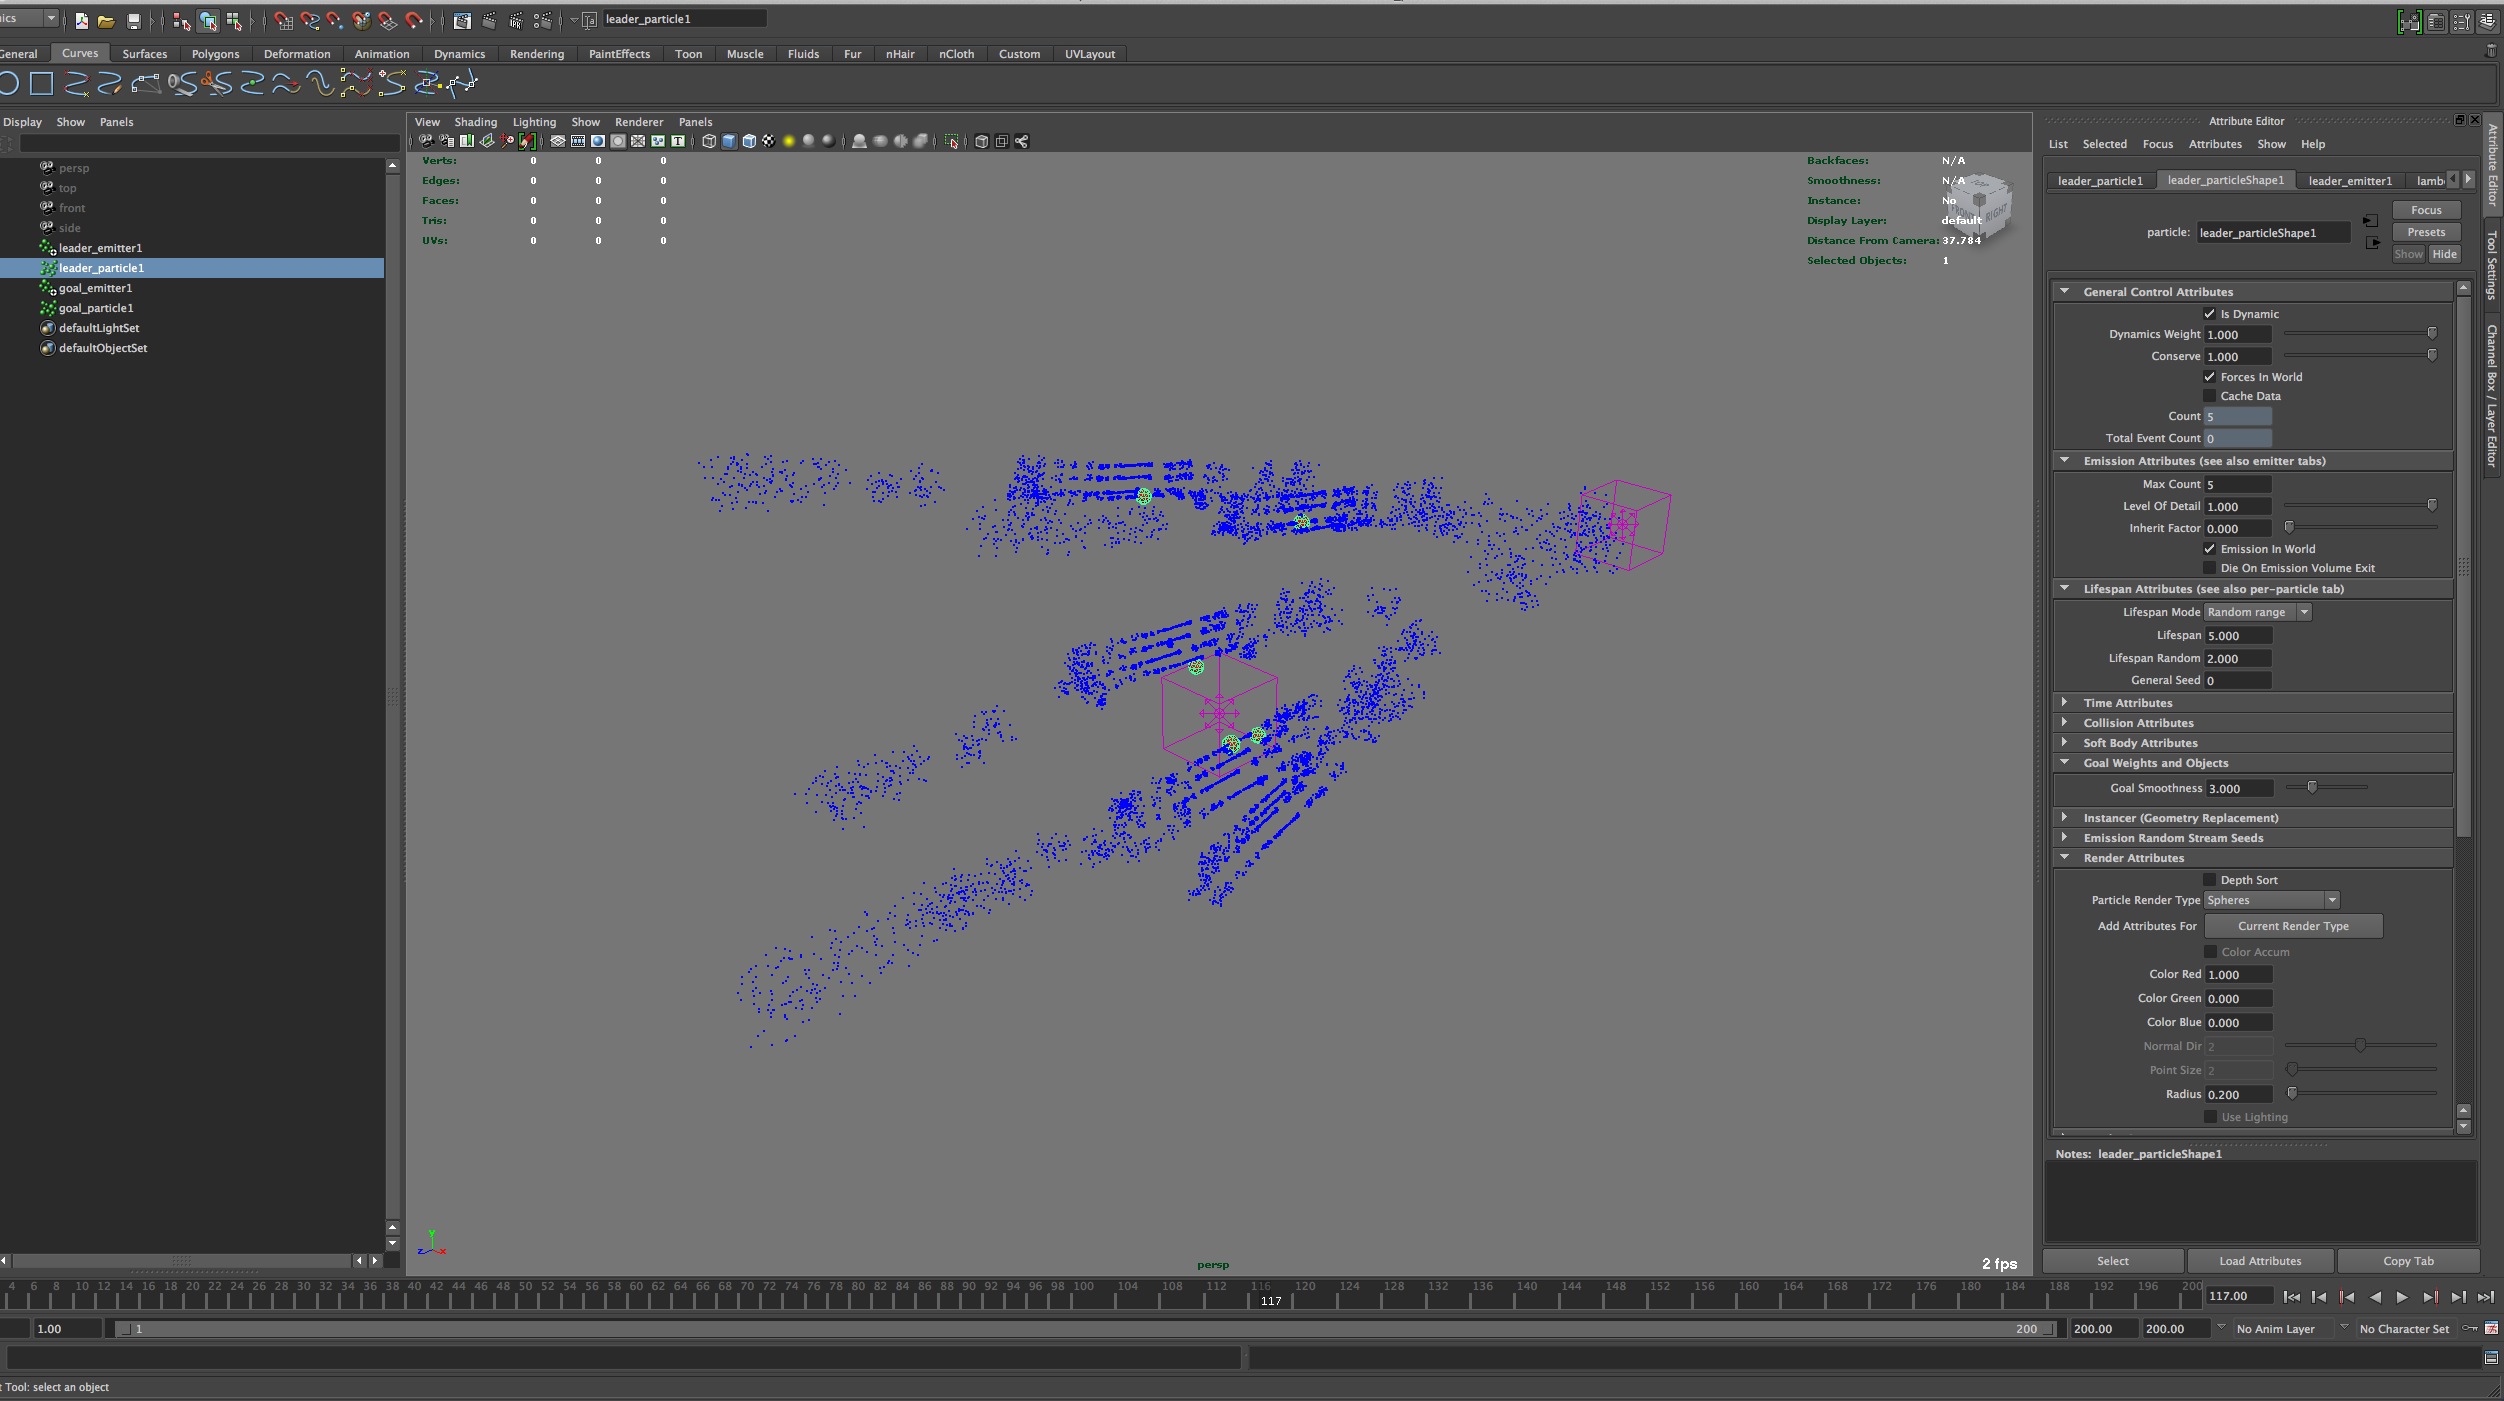Adjust the Goal Smoothness slider
The height and width of the screenshot is (1401, 2504).
(2312, 788)
